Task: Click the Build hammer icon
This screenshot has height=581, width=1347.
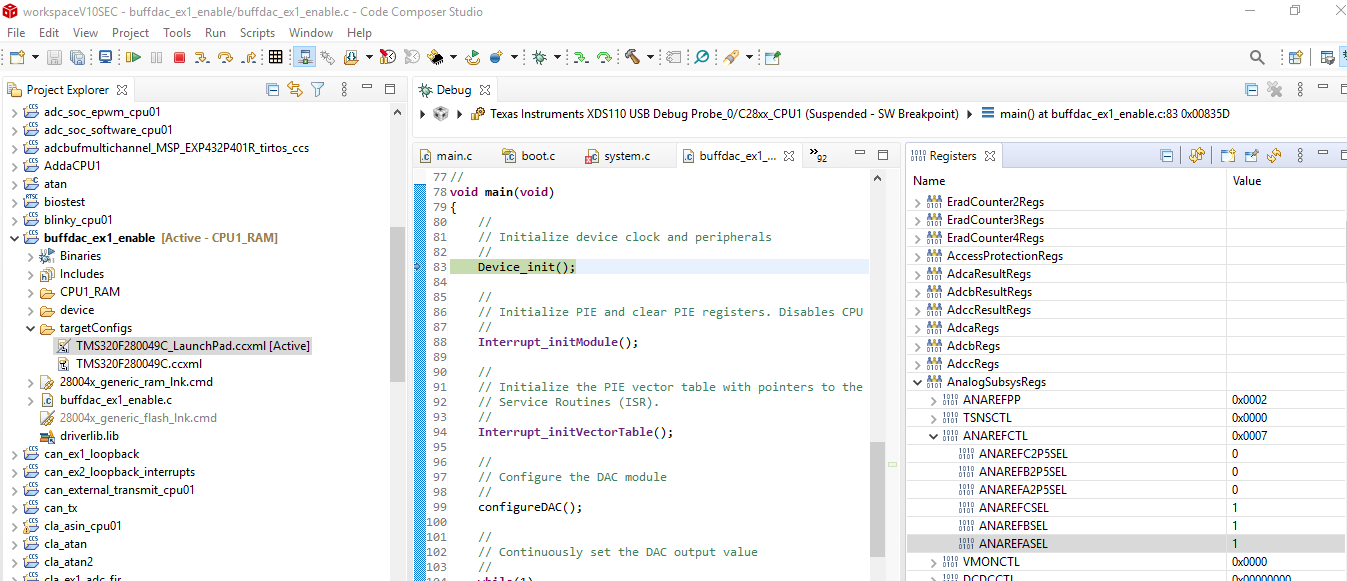Action: point(632,58)
